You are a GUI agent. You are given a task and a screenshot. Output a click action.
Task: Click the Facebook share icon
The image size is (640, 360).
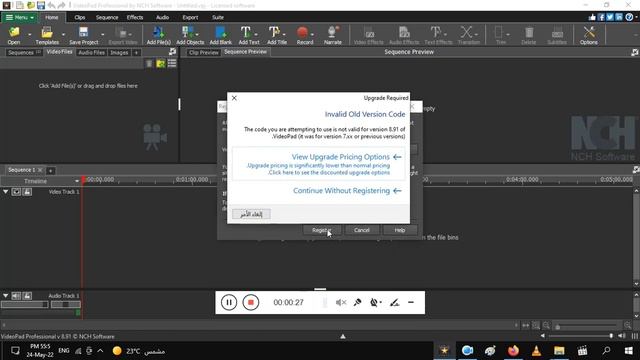(x=601, y=17)
